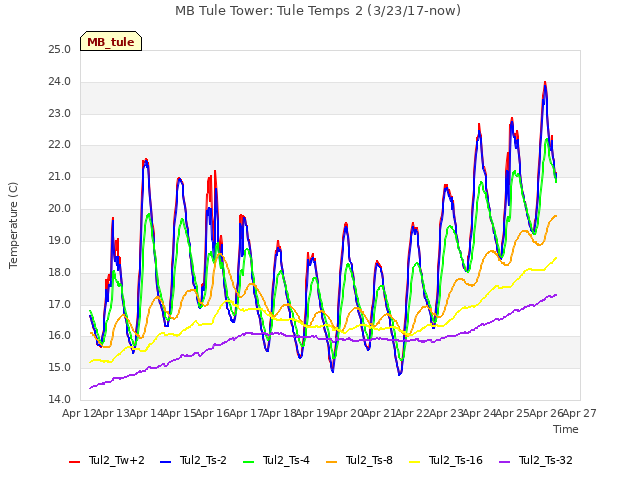Click the Apr 20 x-axis date label
640x480 pixels.
pos(346,413)
